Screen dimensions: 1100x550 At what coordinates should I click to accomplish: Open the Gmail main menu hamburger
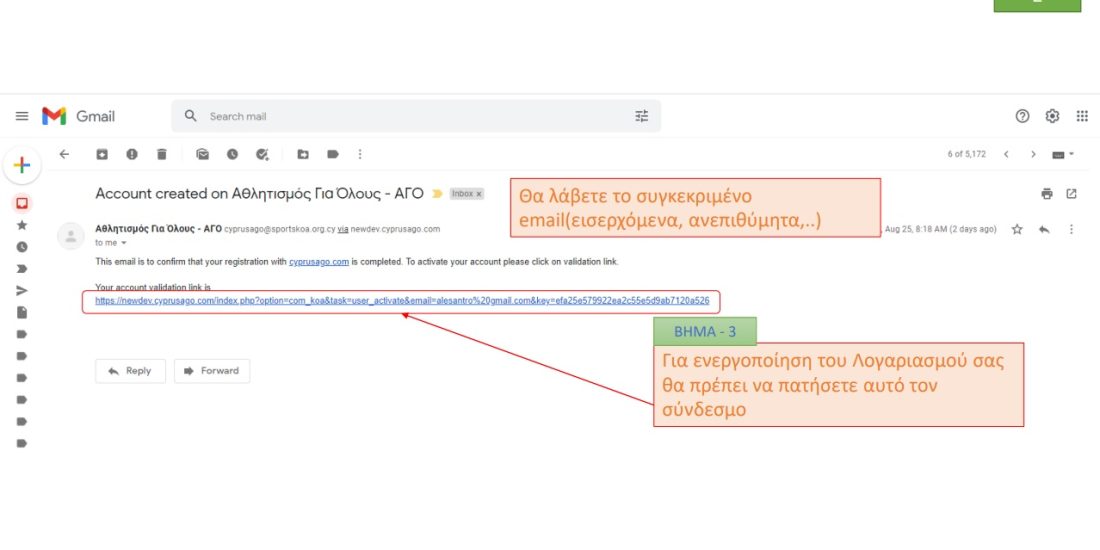pos(22,116)
